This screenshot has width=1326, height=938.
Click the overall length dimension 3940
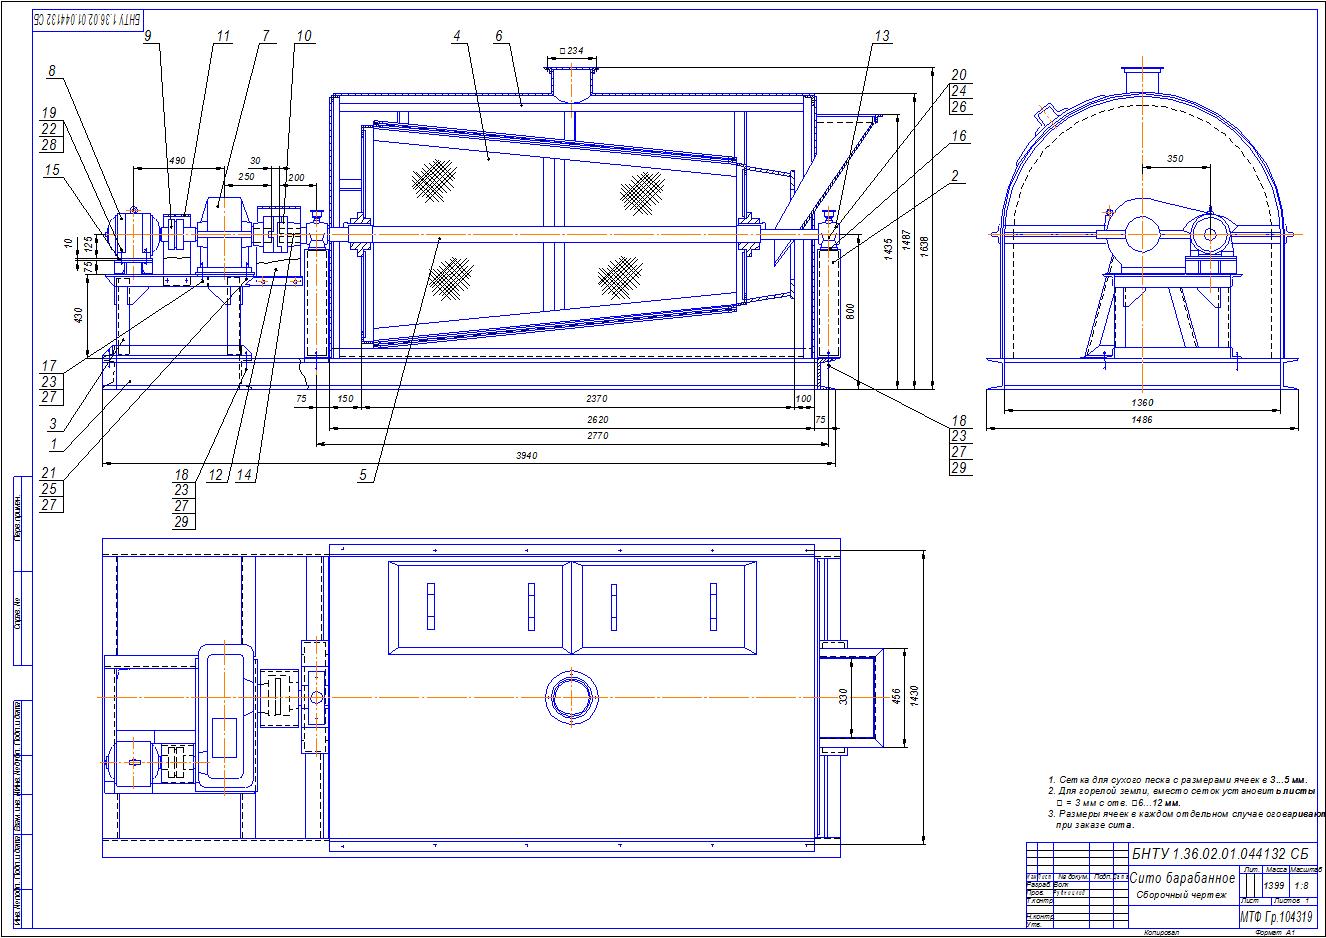tap(527, 456)
